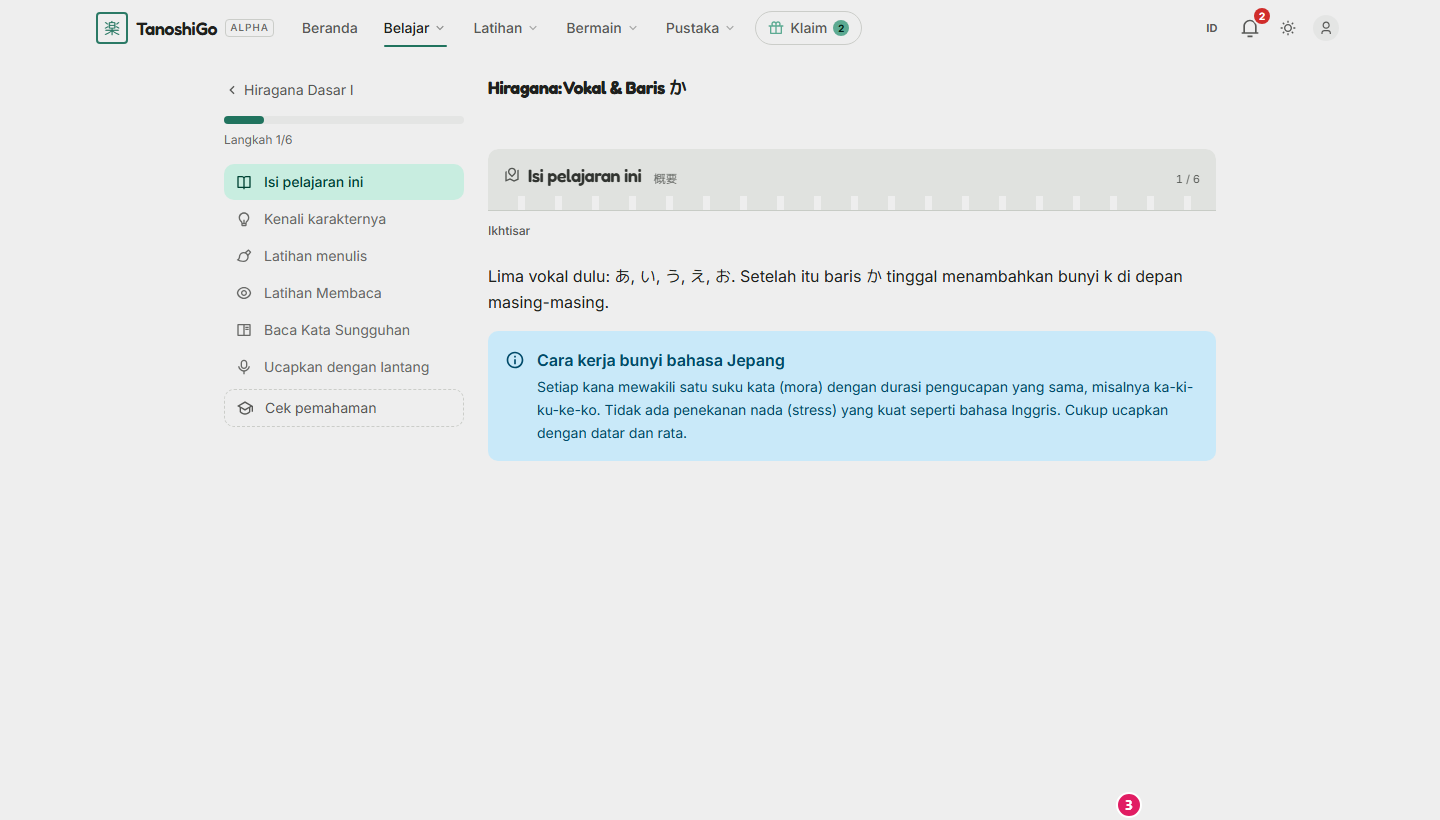The width and height of the screenshot is (1440, 820).
Task: Click the 1 / 6 page counter
Action: pyautogui.click(x=1188, y=179)
